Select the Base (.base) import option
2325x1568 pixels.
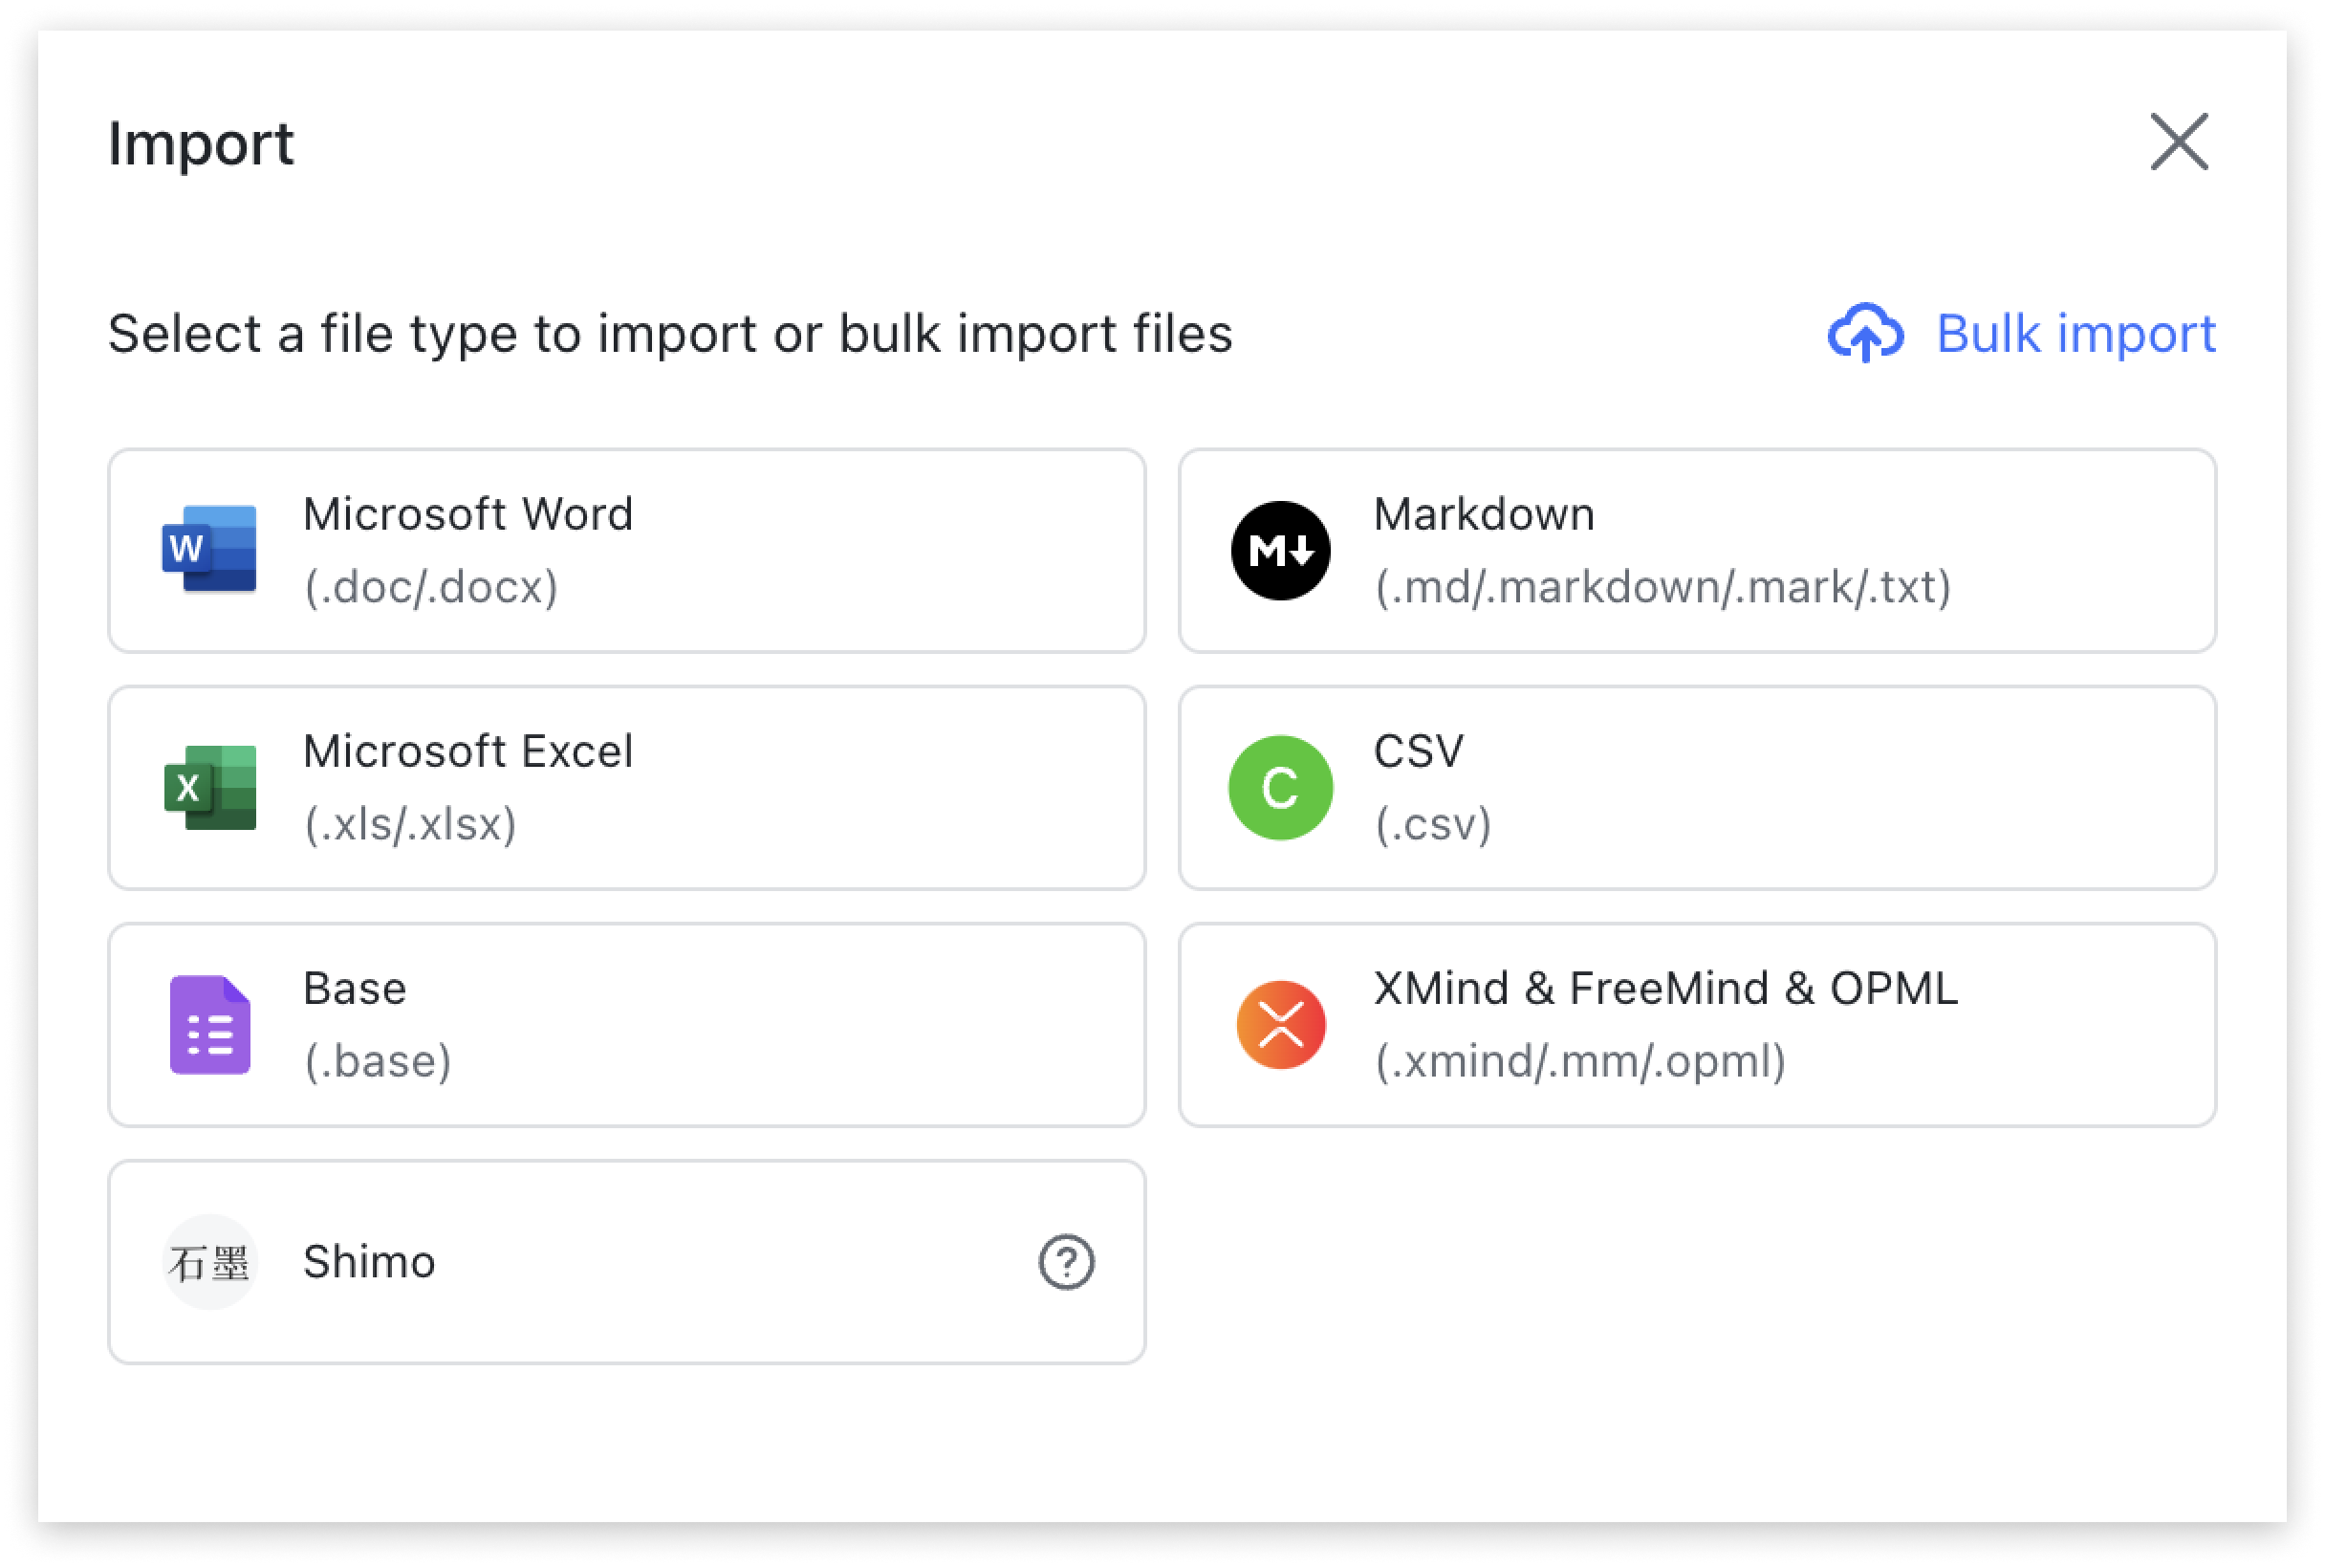pyautogui.click(x=626, y=1024)
